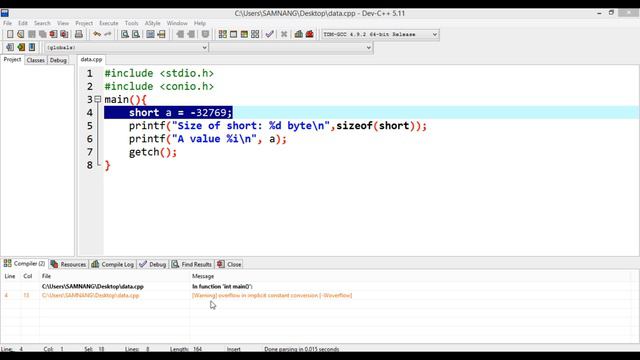Collapse the main() code fold at line 3
This screenshot has height=360, width=640.
point(98,99)
